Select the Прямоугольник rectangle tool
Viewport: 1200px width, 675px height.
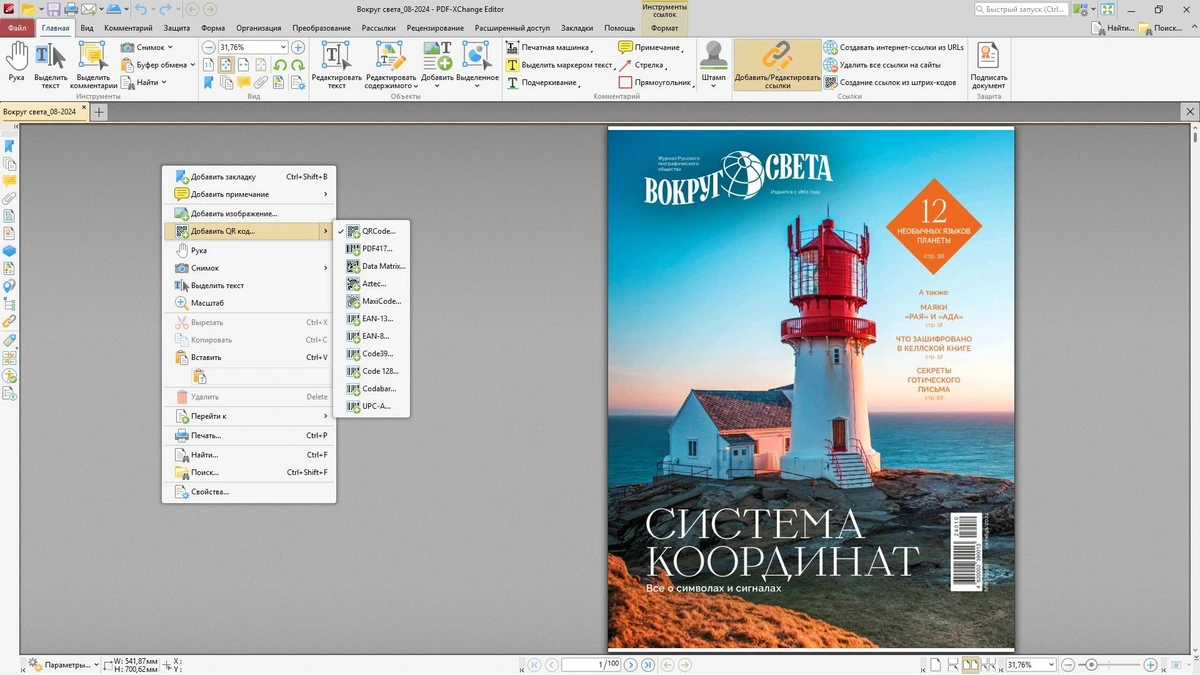point(656,83)
